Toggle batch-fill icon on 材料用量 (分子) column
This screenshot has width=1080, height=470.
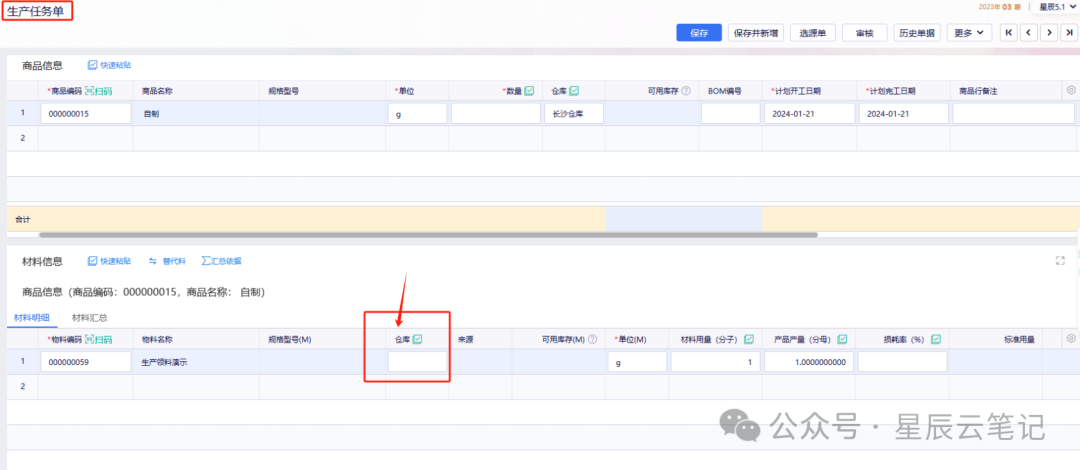[749, 340]
